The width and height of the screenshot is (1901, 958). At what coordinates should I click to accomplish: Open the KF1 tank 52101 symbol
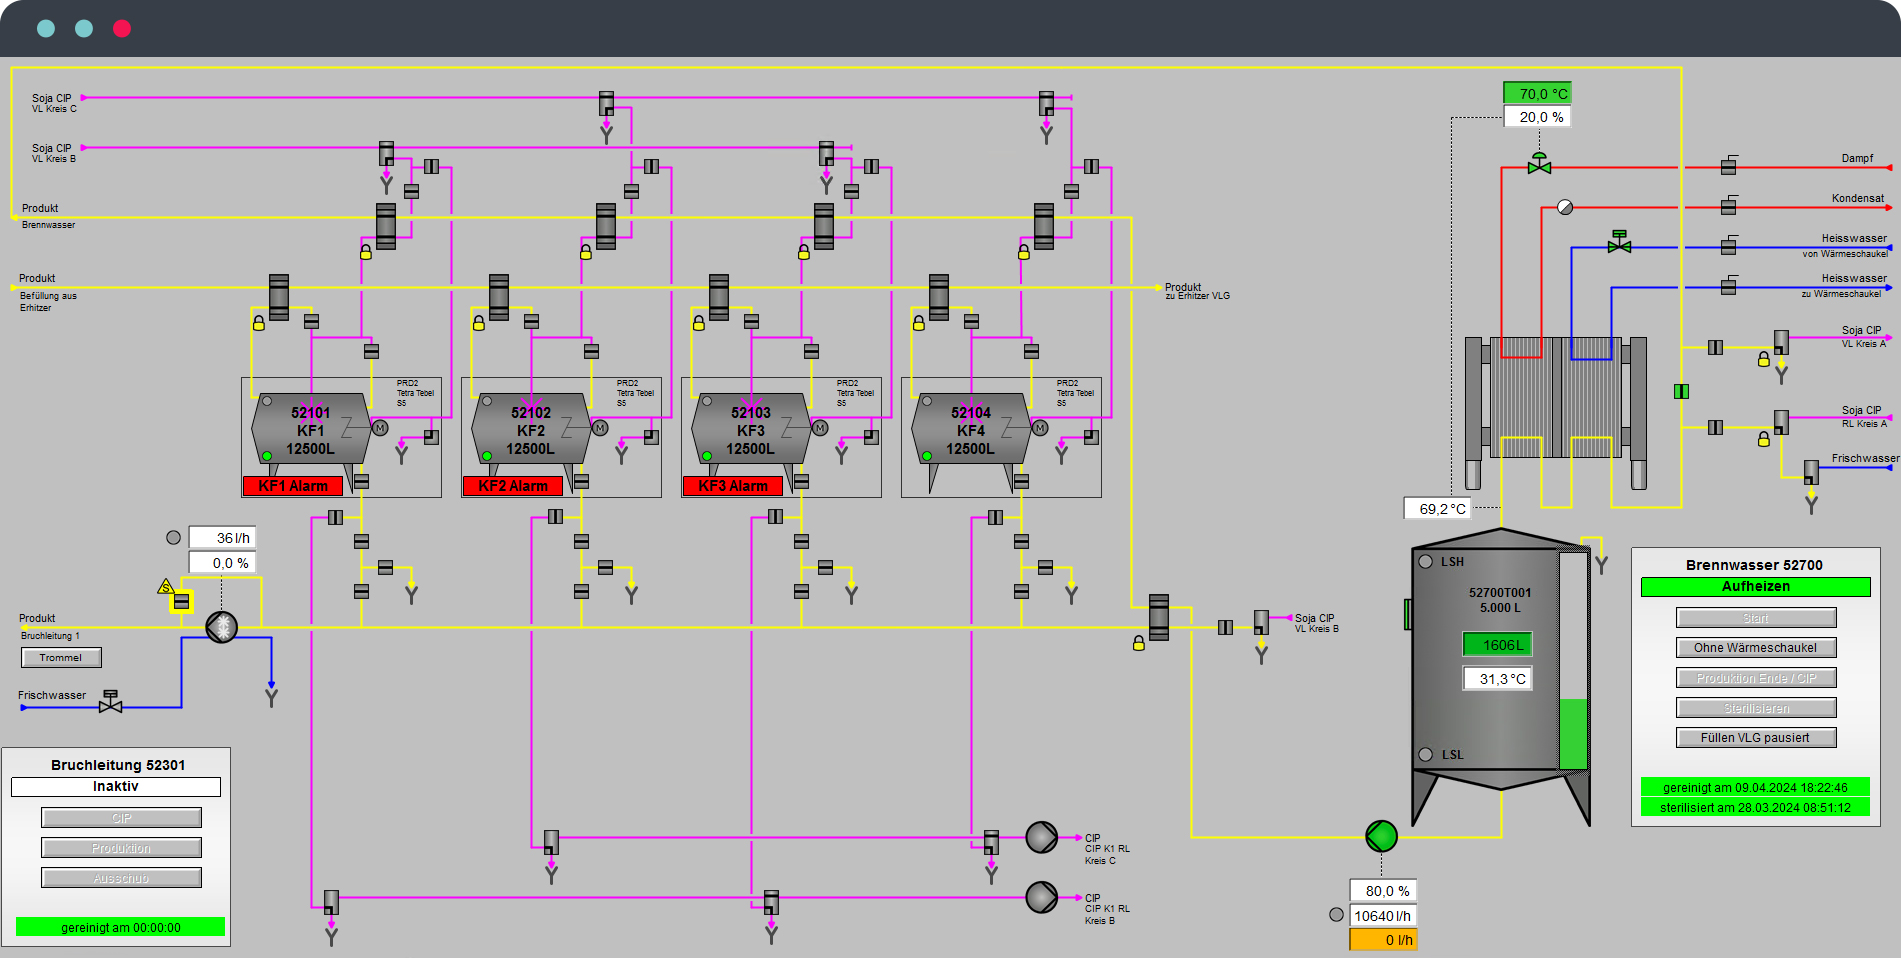(x=311, y=431)
